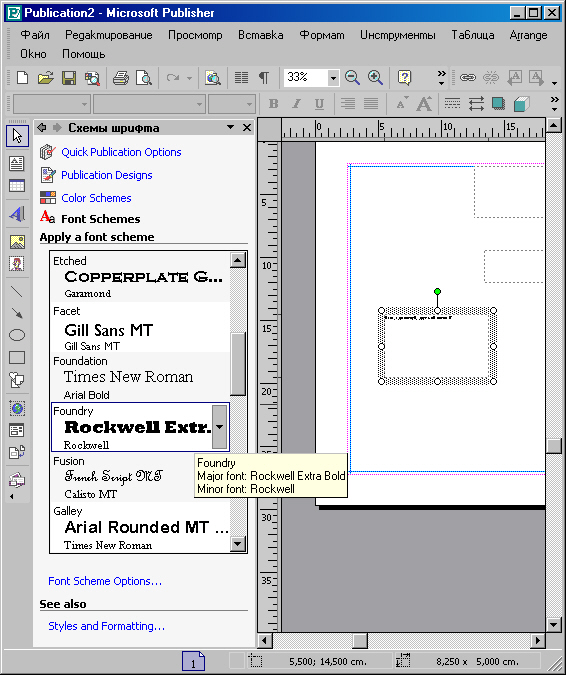Open Quick Publication Options link
Image resolution: width=566 pixels, height=675 pixels.
click(x=121, y=152)
